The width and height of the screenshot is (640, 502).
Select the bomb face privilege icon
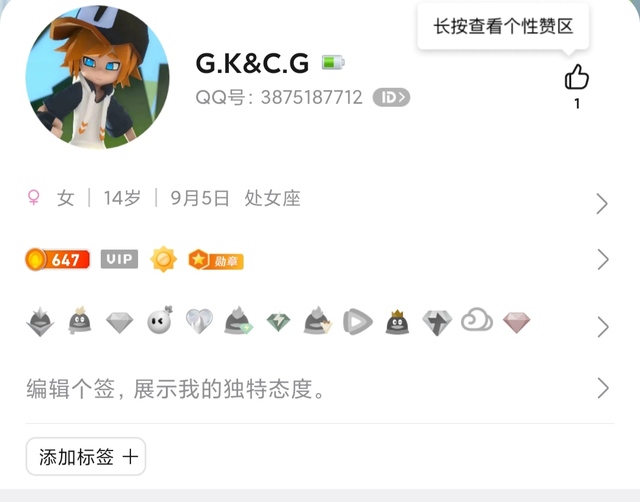click(160, 320)
